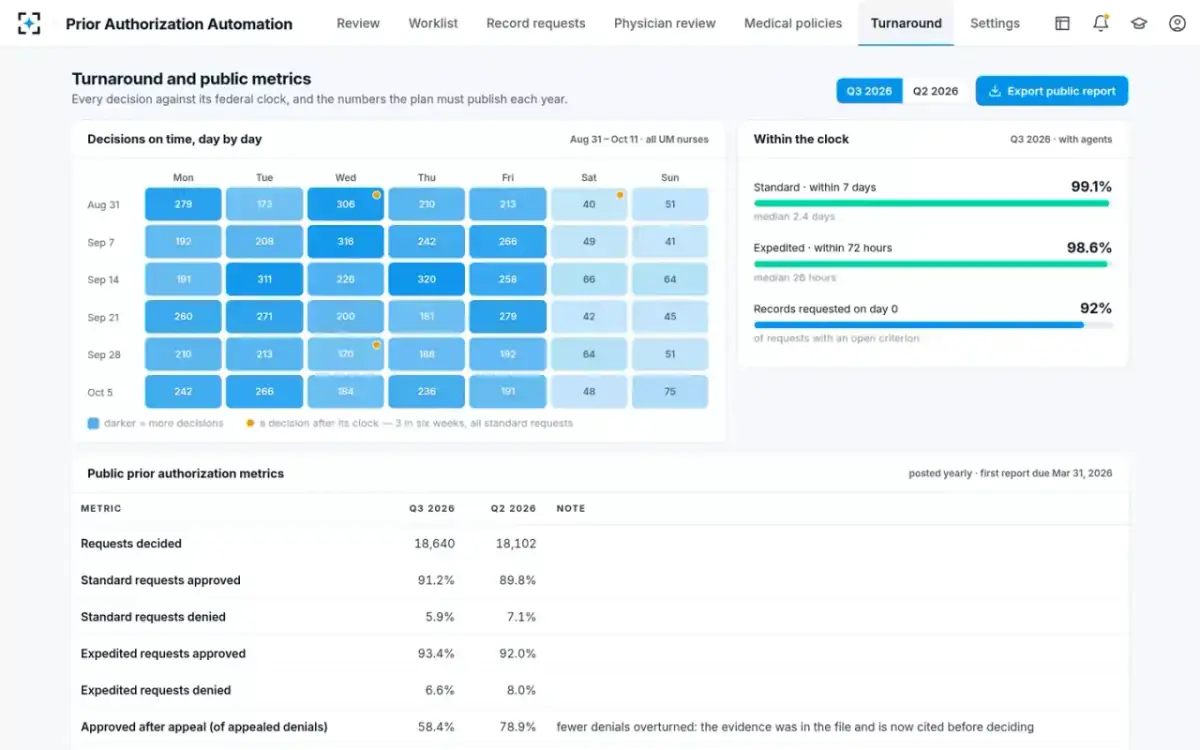This screenshot has width=1200, height=750.
Task: Click Approved after appeal row label
Action: (x=204, y=727)
